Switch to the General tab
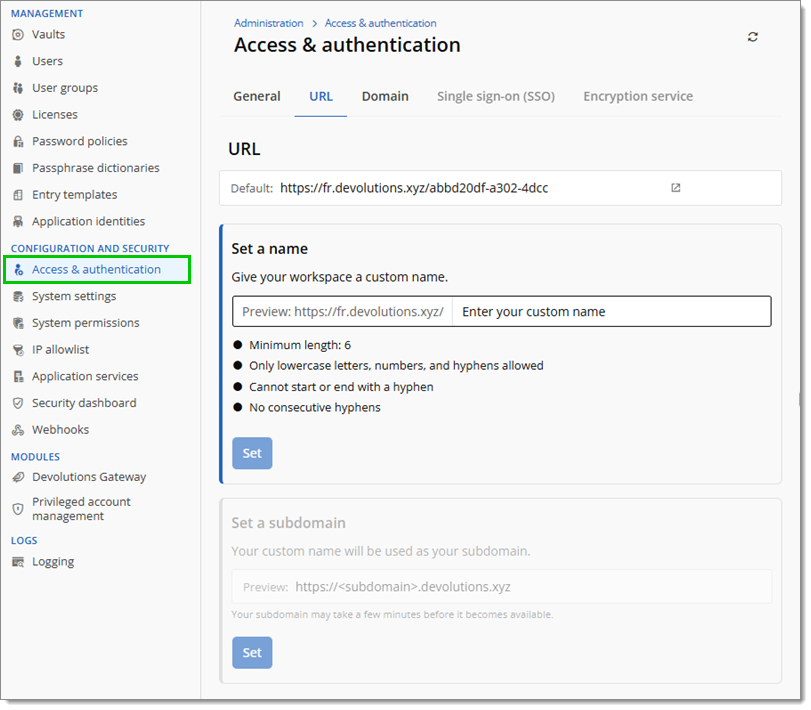811x710 pixels. click(x=257, y=96)
